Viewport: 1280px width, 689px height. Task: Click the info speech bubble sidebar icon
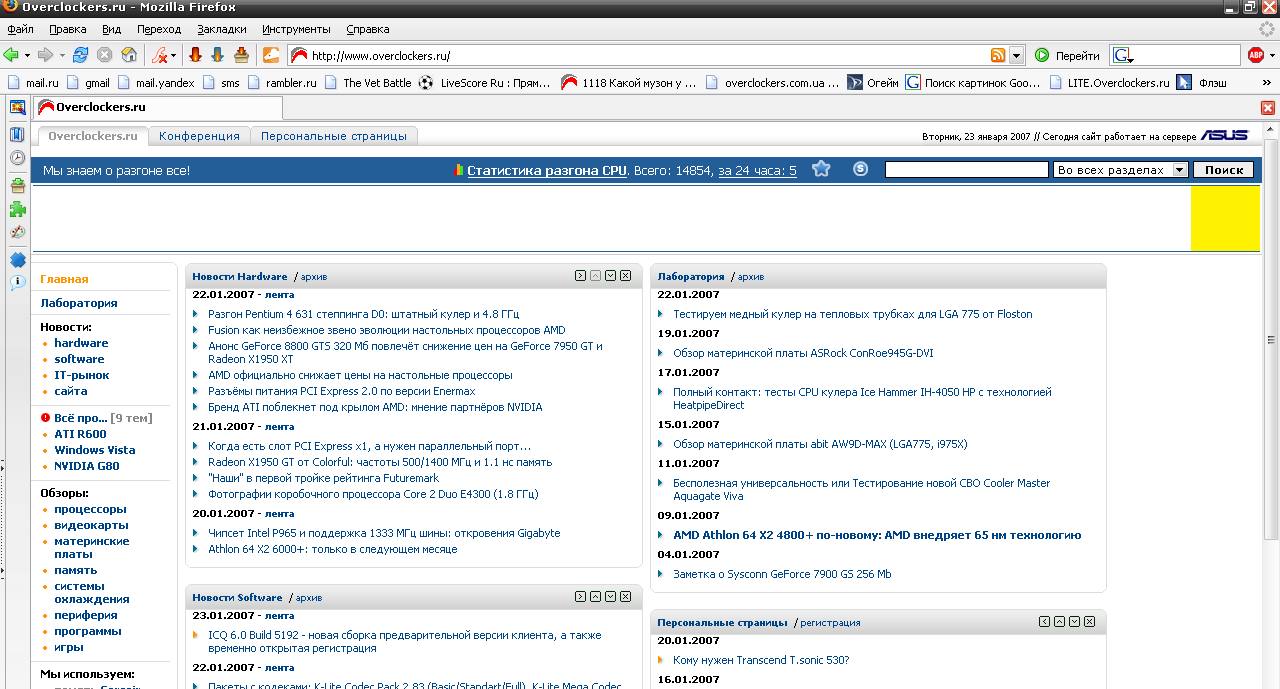17,283
